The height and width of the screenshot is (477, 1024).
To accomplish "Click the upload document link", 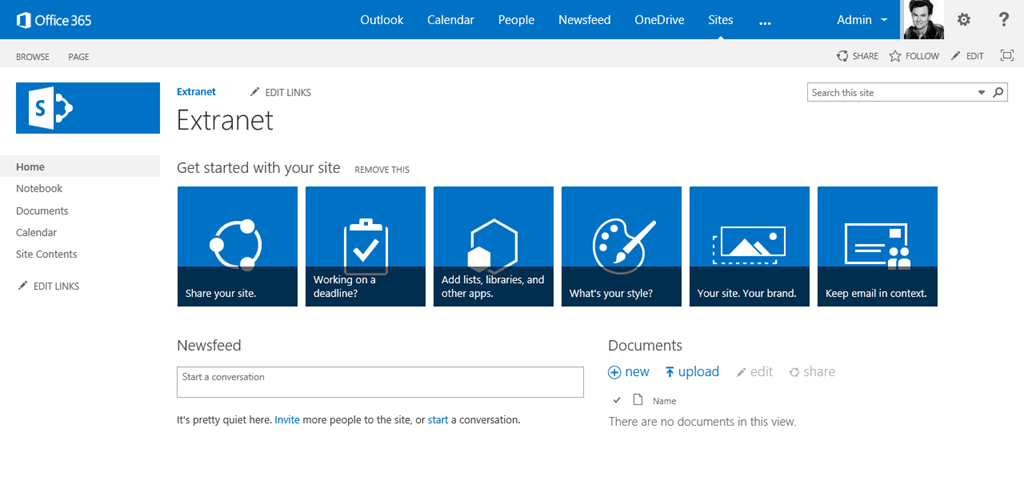I will [x=692, y=372].
